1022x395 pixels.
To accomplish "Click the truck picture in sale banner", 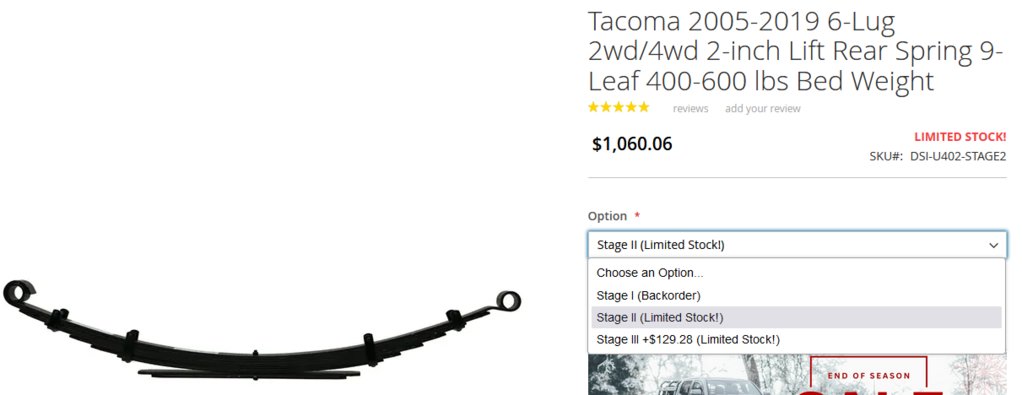I will pos(710,387).
